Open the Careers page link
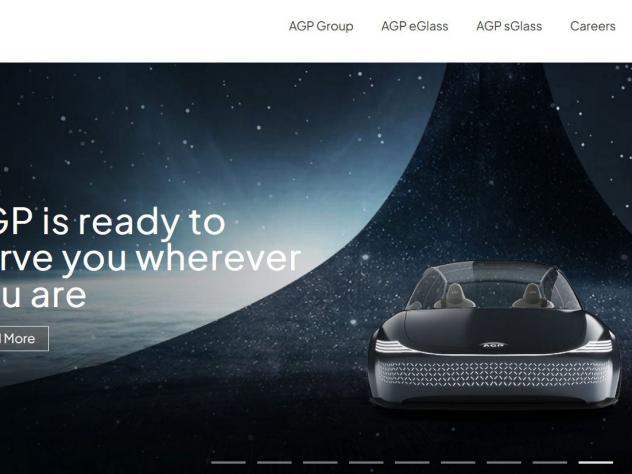 click(x=592, y=26)
